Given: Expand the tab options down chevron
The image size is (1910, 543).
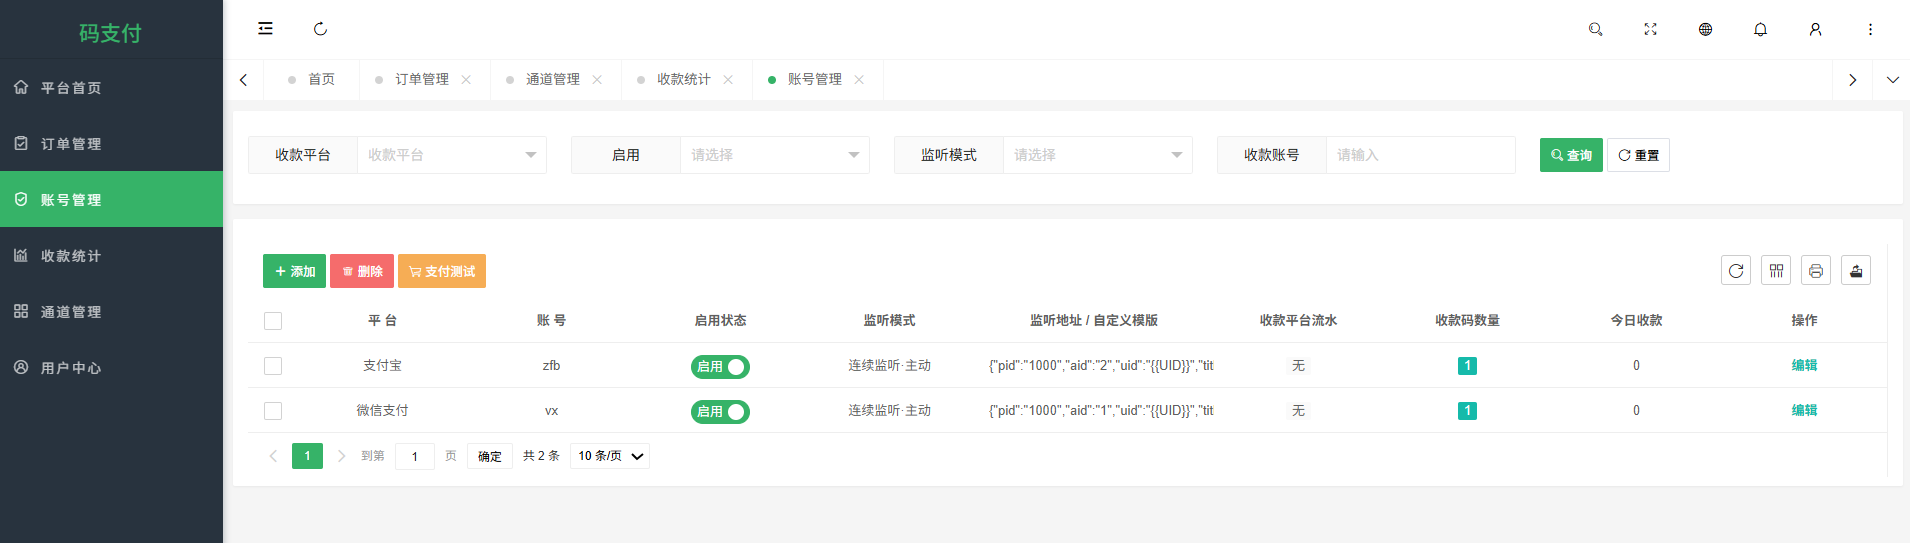Looking at the screenshot, I should 1892,80.
